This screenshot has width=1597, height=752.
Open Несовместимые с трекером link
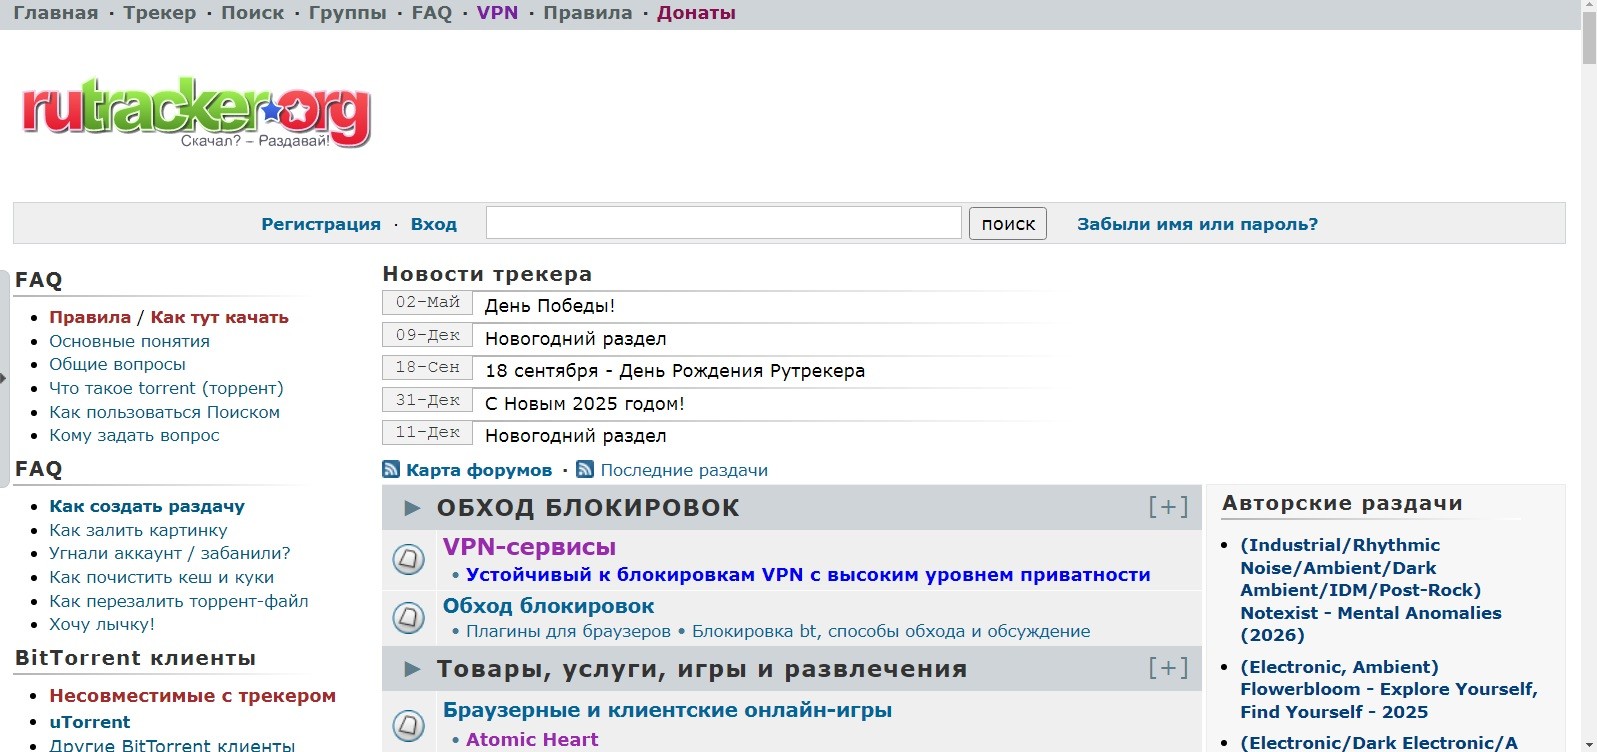pyautogui.click(x=192, y=696)
